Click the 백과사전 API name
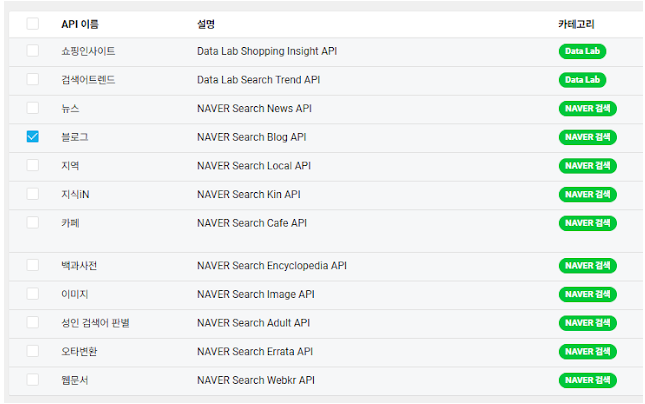 79,266
